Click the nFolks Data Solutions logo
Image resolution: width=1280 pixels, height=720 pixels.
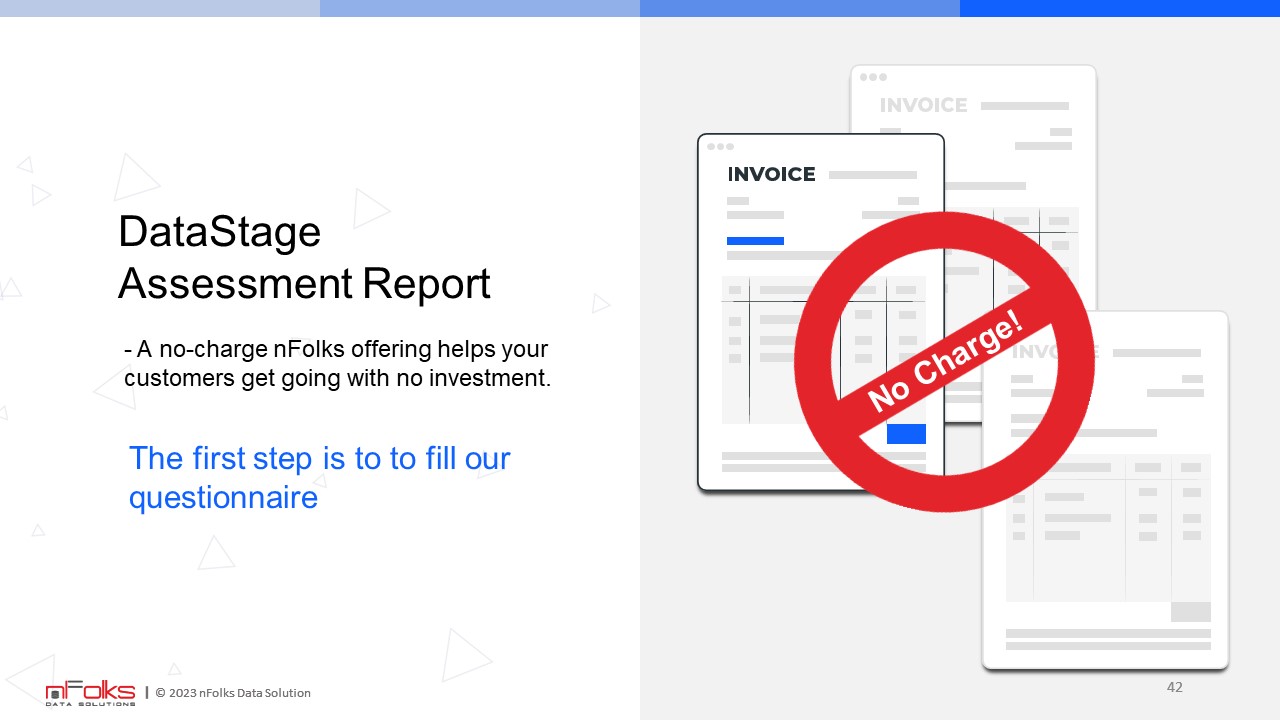click(90, 693)
